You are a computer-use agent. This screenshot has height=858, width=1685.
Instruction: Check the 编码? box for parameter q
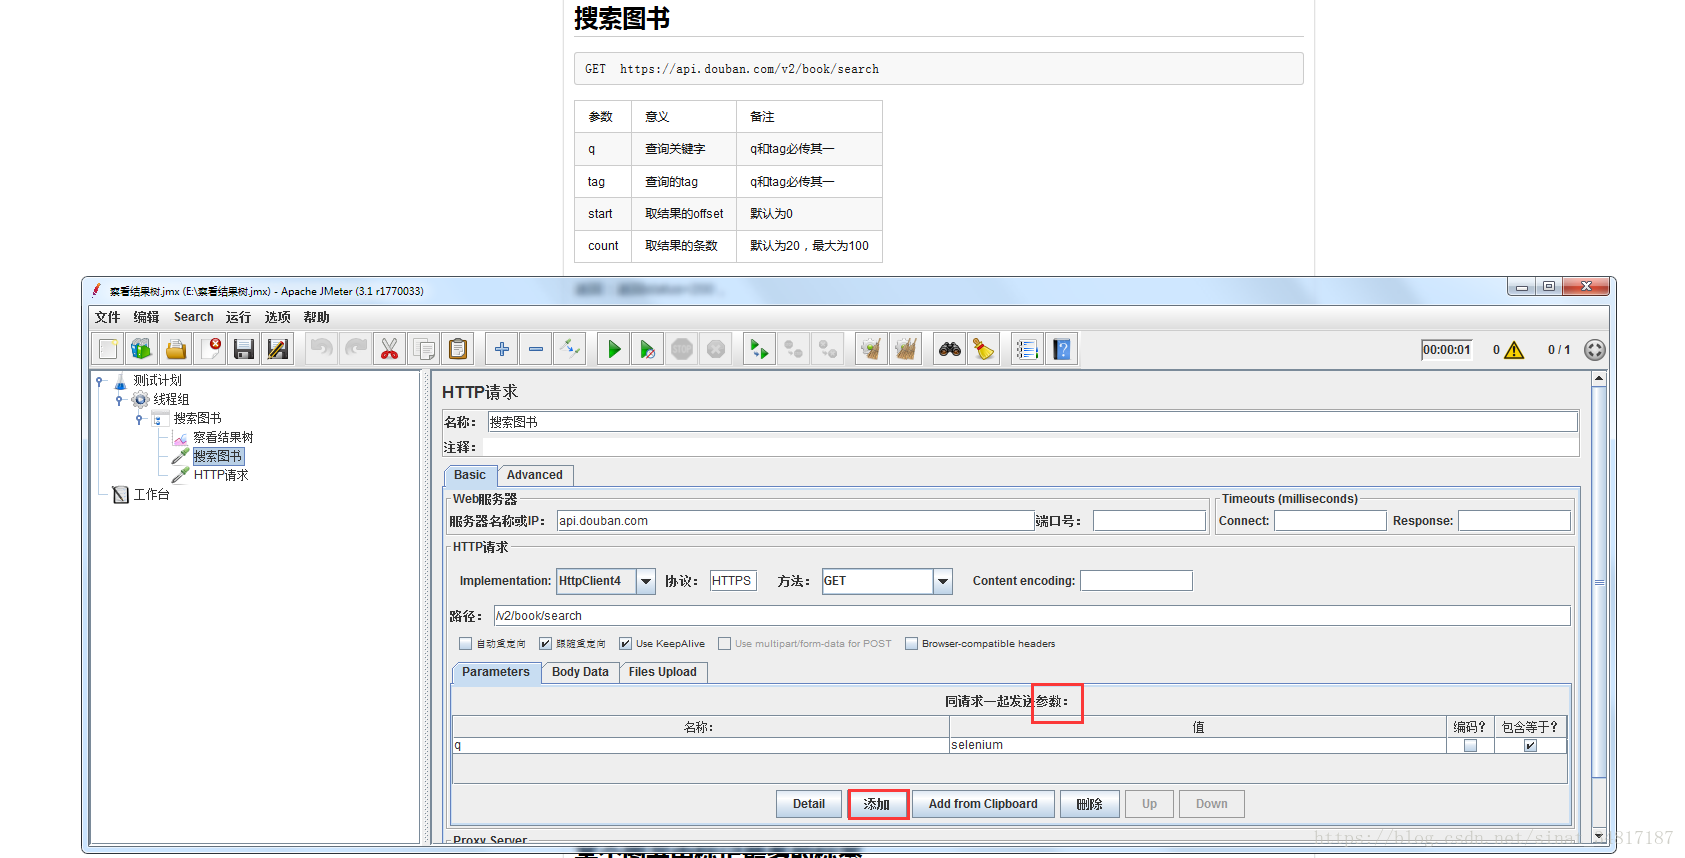click(x=1470, y=746)
